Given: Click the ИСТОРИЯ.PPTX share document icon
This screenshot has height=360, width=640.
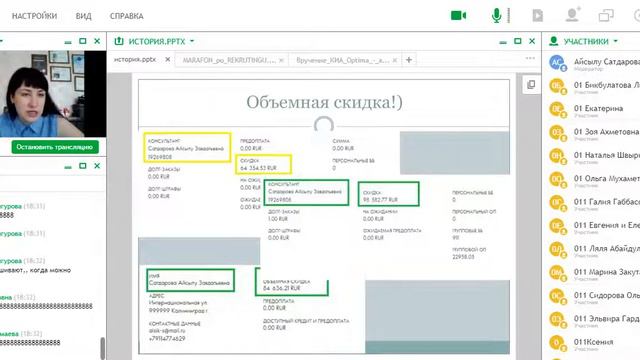Looking at the screenshot, I should click(119, 41).
